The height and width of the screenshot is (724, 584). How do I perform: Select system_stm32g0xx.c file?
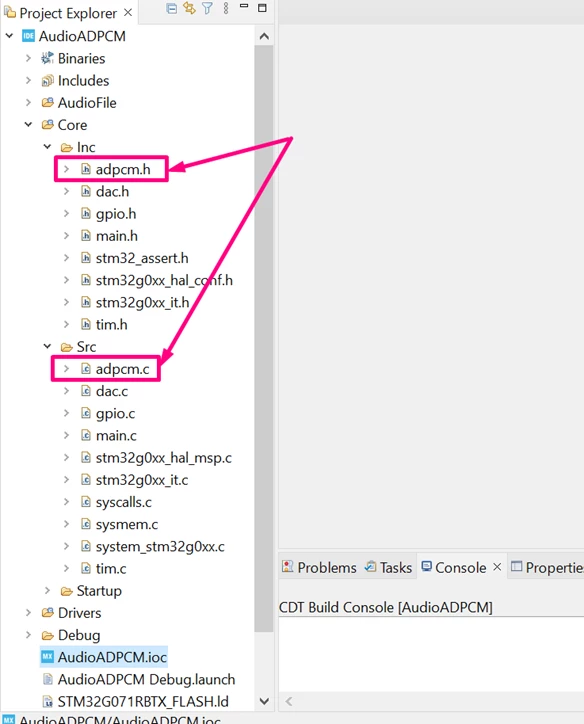tap(160, 546)
